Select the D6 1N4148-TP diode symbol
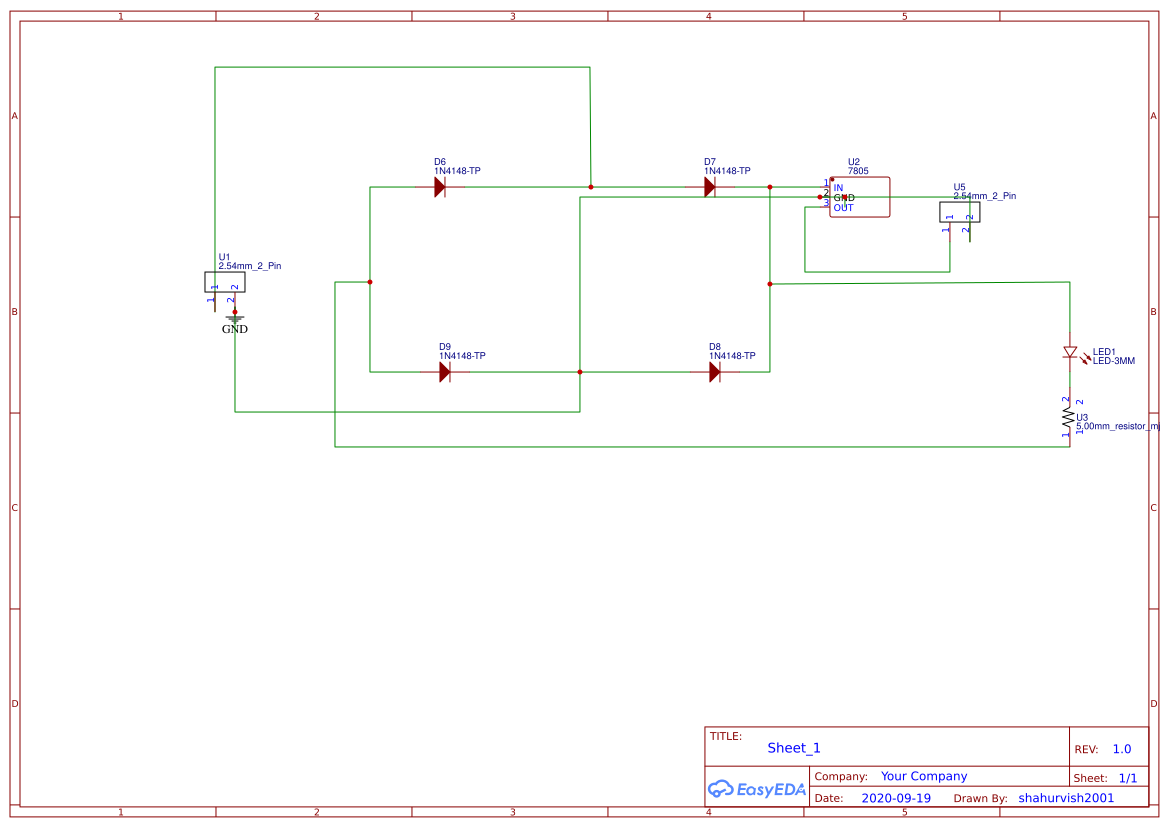This screenshot has width=1171, height=827. (x=440, y=186)
